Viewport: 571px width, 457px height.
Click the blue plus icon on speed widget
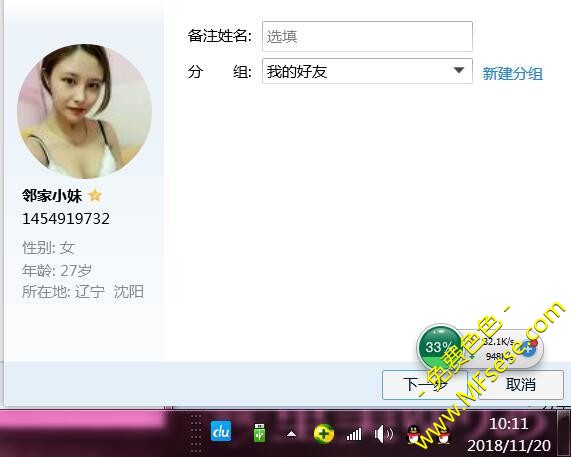pyautogui.click(x=528, y=348)
